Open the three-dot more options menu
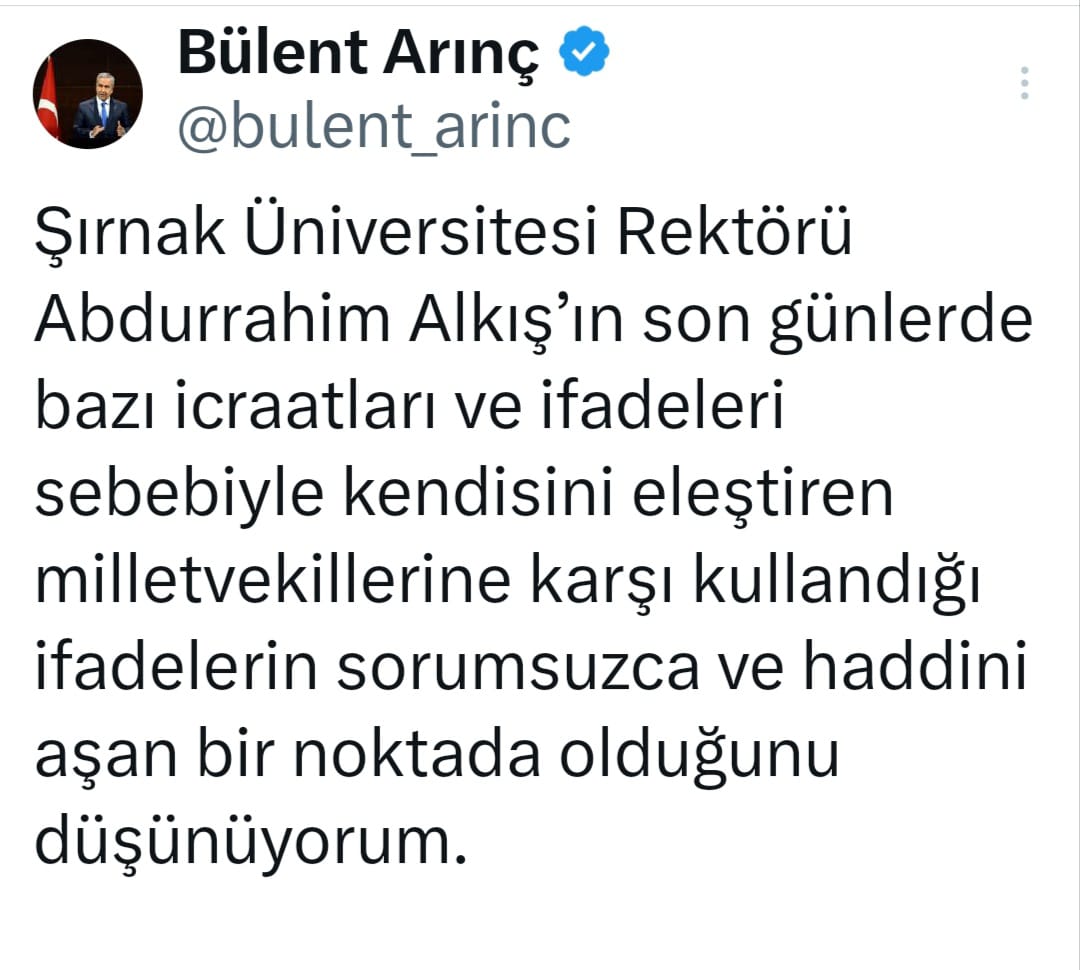1080x970 pixels. [x=1024, y=83]
